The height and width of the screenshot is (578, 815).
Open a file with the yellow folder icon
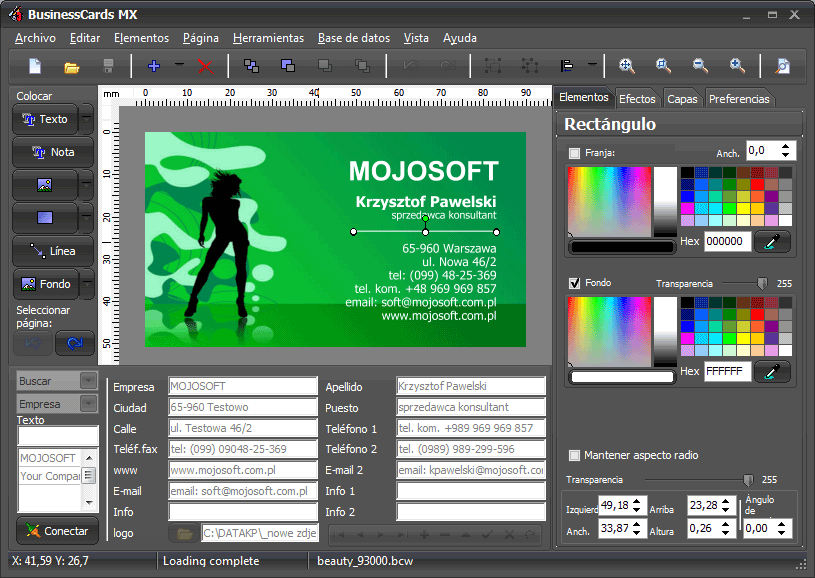pos(72,66)
